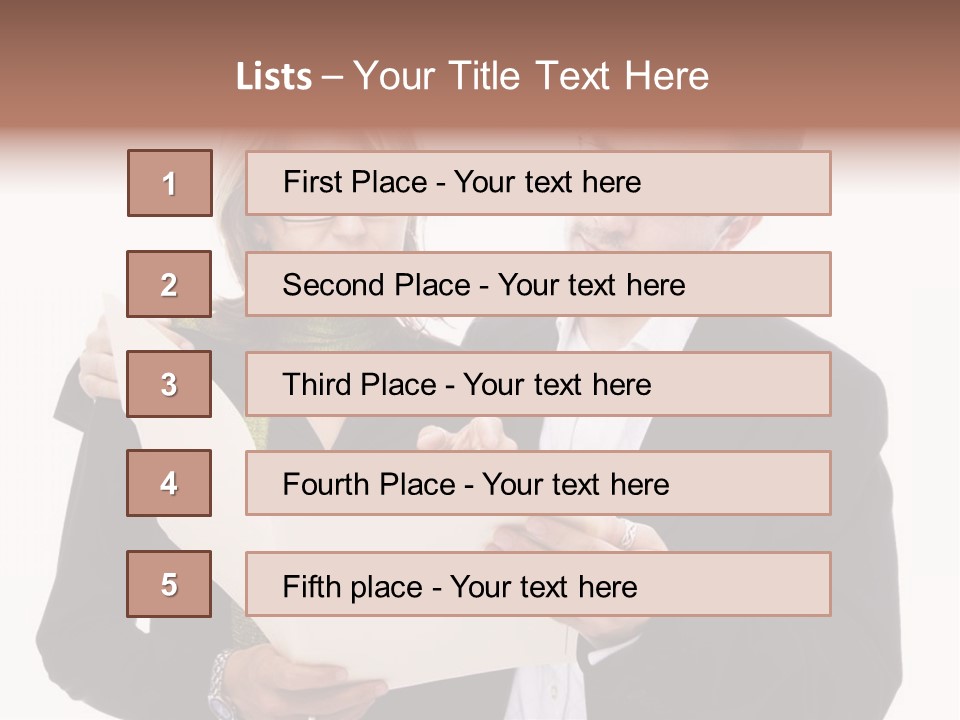Click the slide title text

(472, 76)
